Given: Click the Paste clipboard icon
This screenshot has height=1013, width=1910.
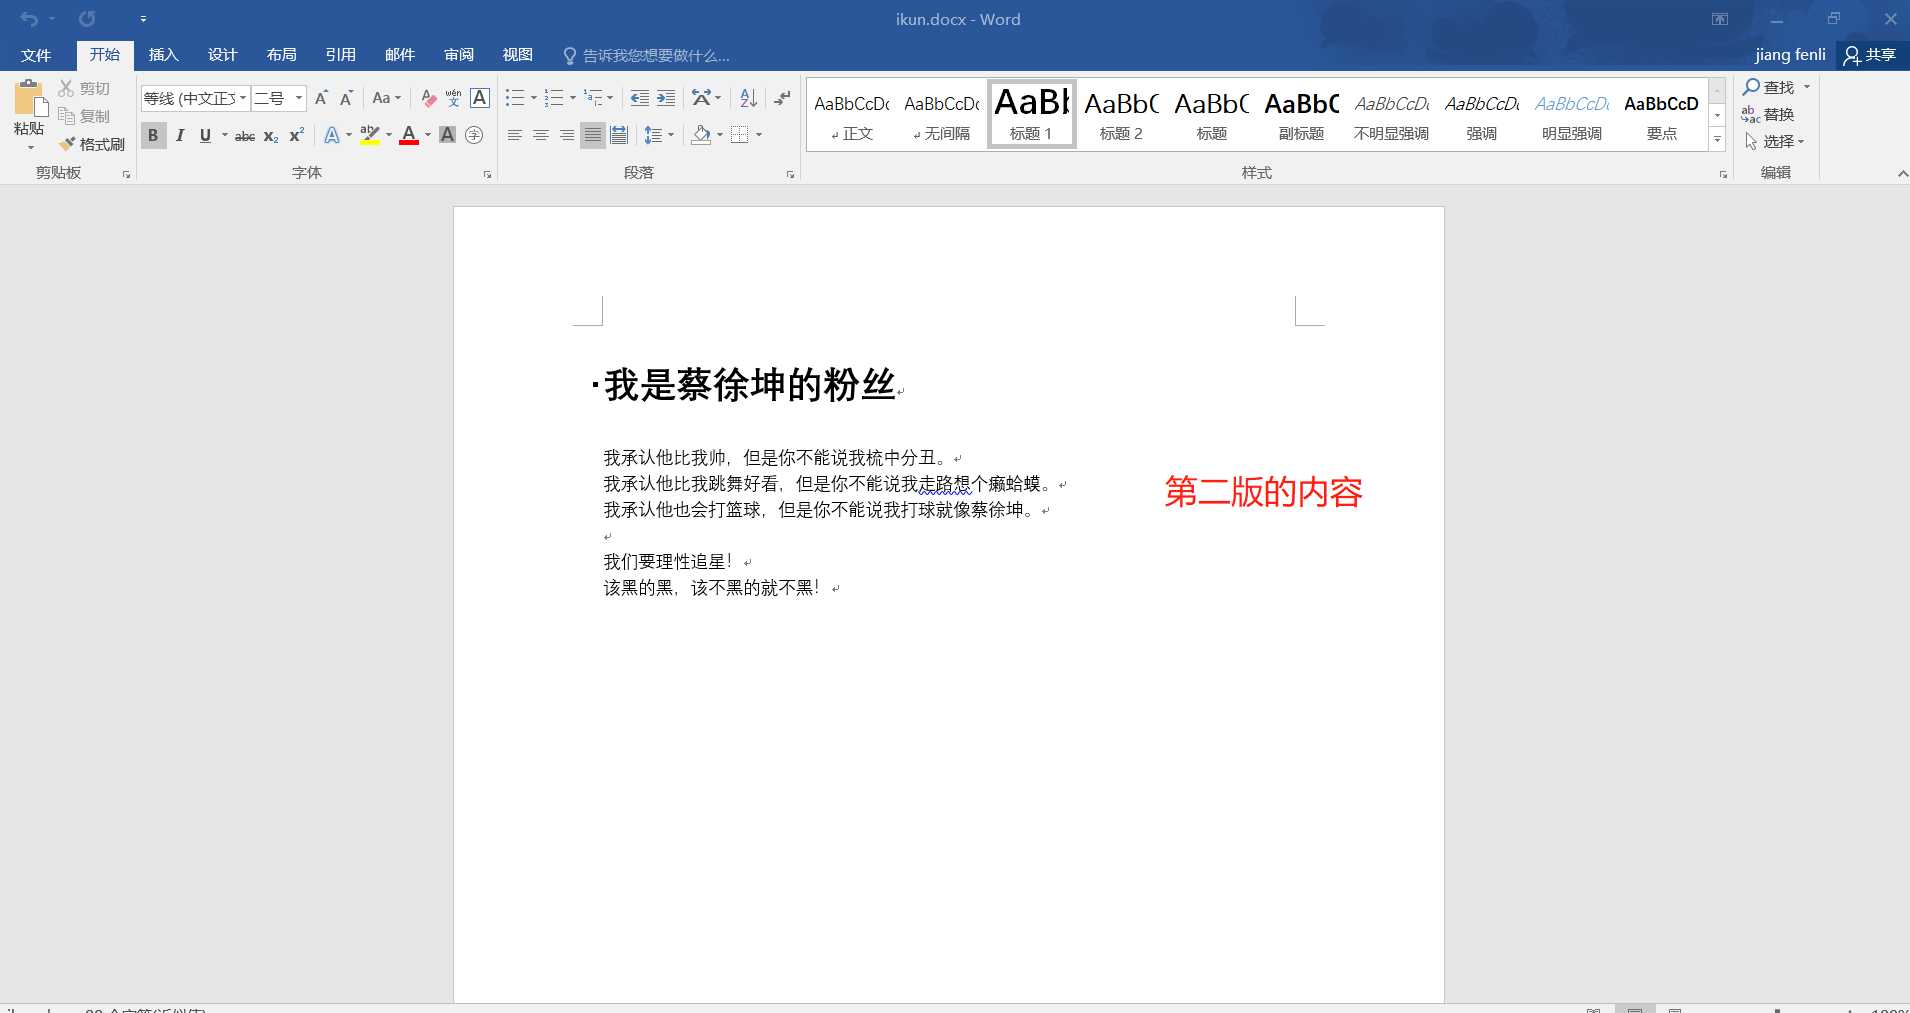Looking at the screenshot, I should (29, 99).
